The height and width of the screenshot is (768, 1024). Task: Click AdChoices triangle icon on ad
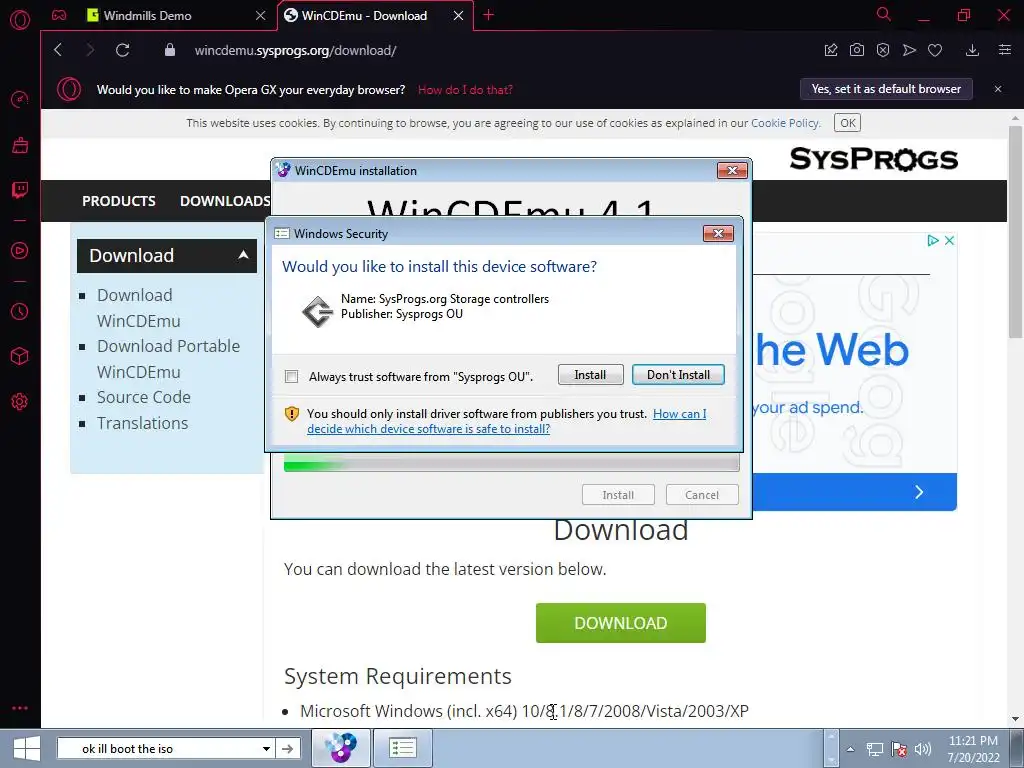933,240
